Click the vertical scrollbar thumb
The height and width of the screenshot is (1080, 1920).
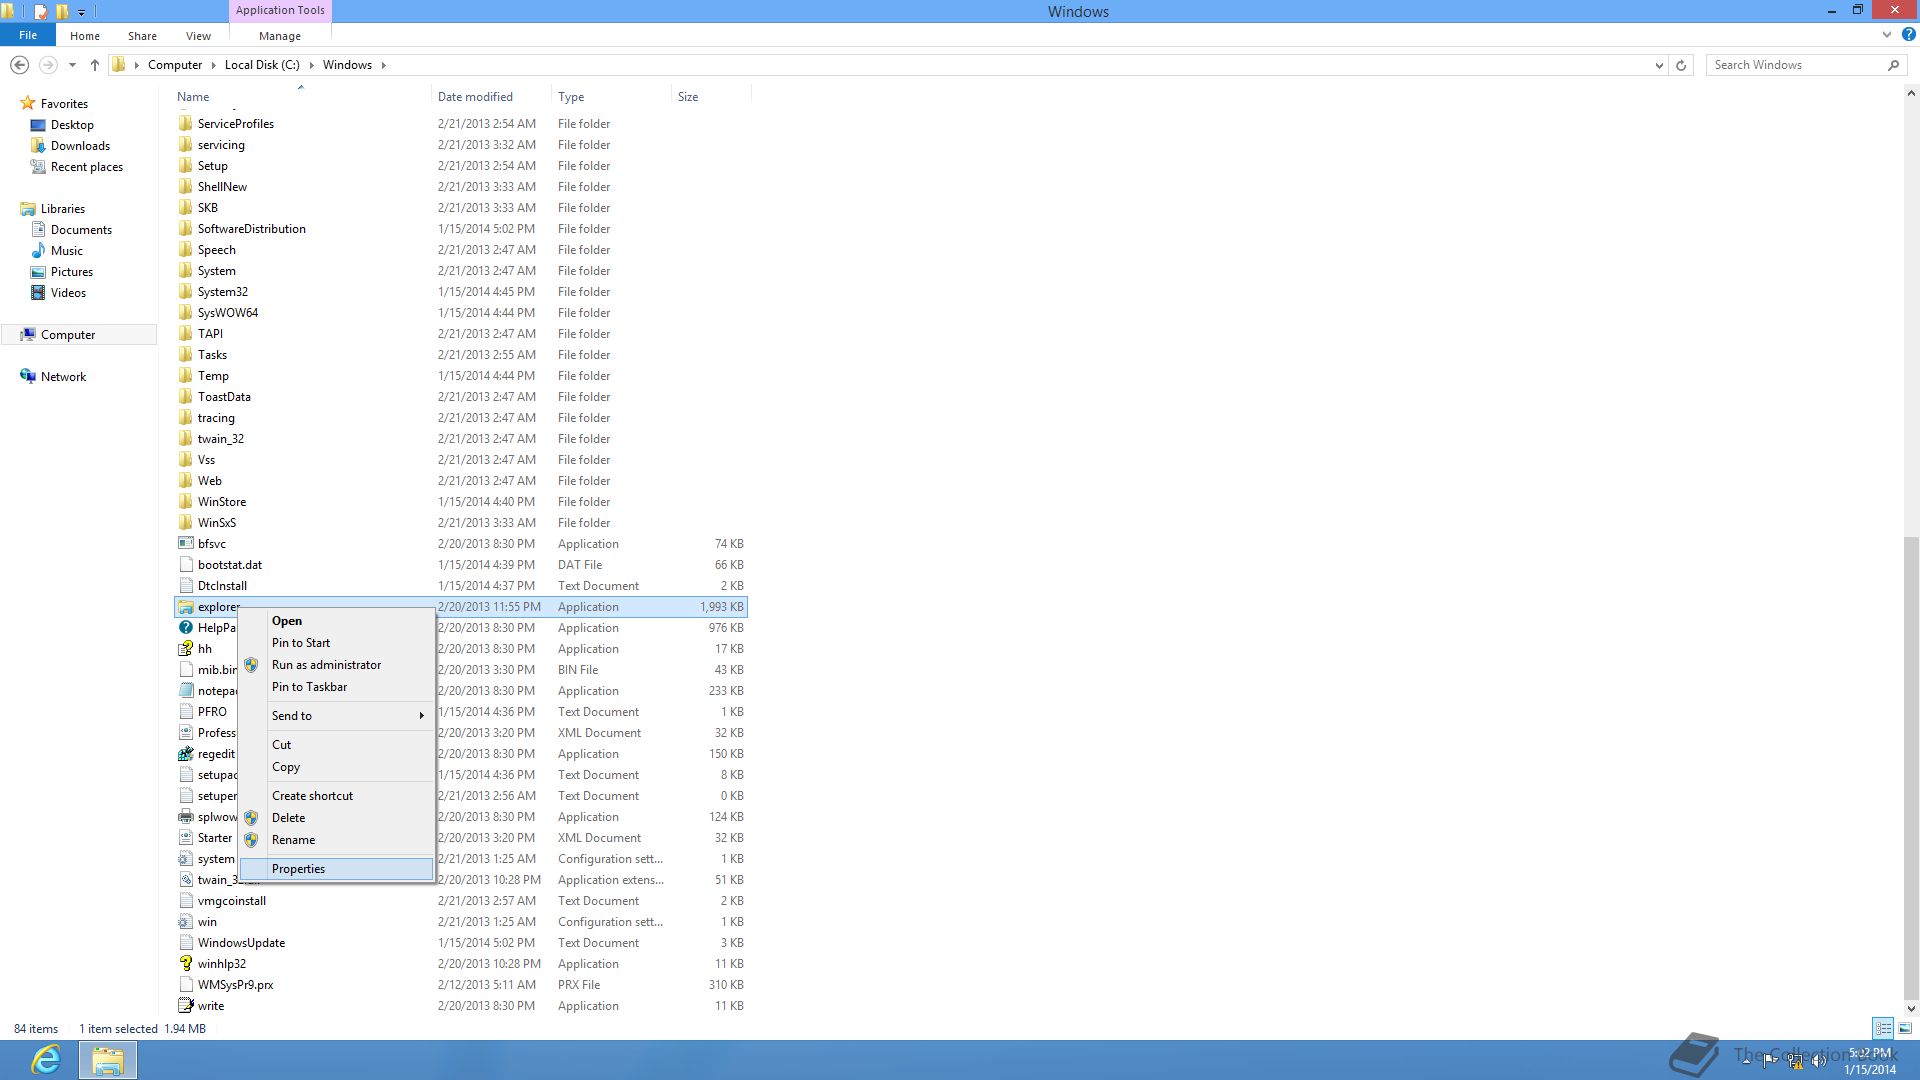1911,768
